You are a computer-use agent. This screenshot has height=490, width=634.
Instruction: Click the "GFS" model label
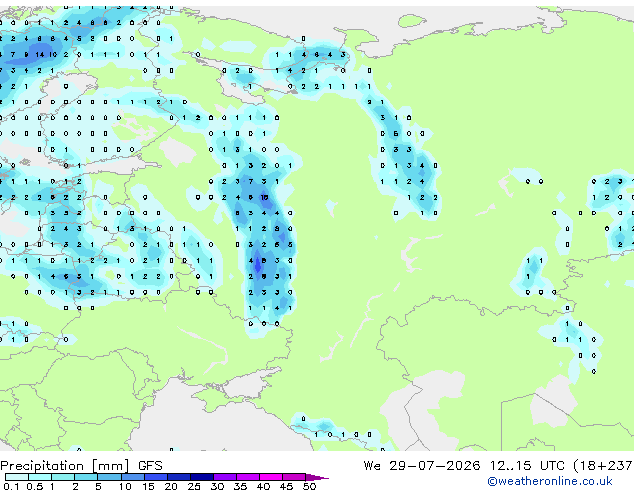tap(150, 466)
